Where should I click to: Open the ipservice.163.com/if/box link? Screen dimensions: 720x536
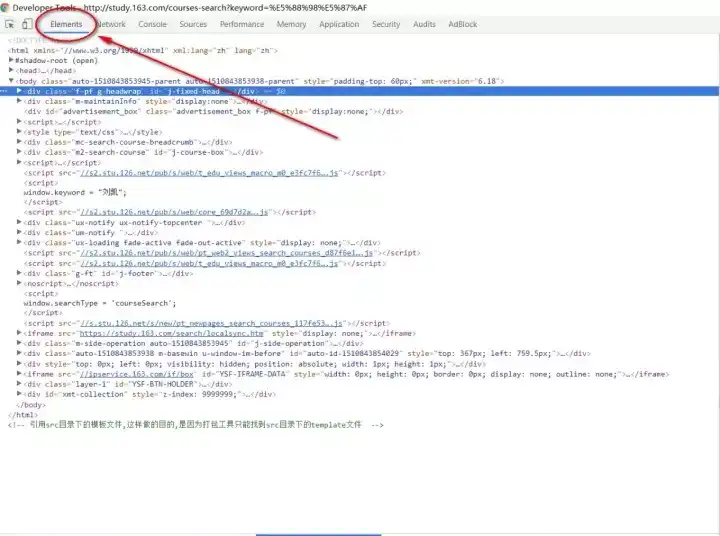click(x=137, y=374)
